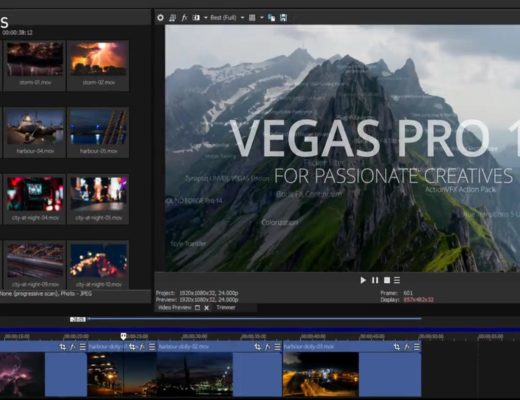Image resolution: width=520 pixels, height=400 pixels.
Task: Expand arrow beside Best (Full) quality
Action: point(242,18)
